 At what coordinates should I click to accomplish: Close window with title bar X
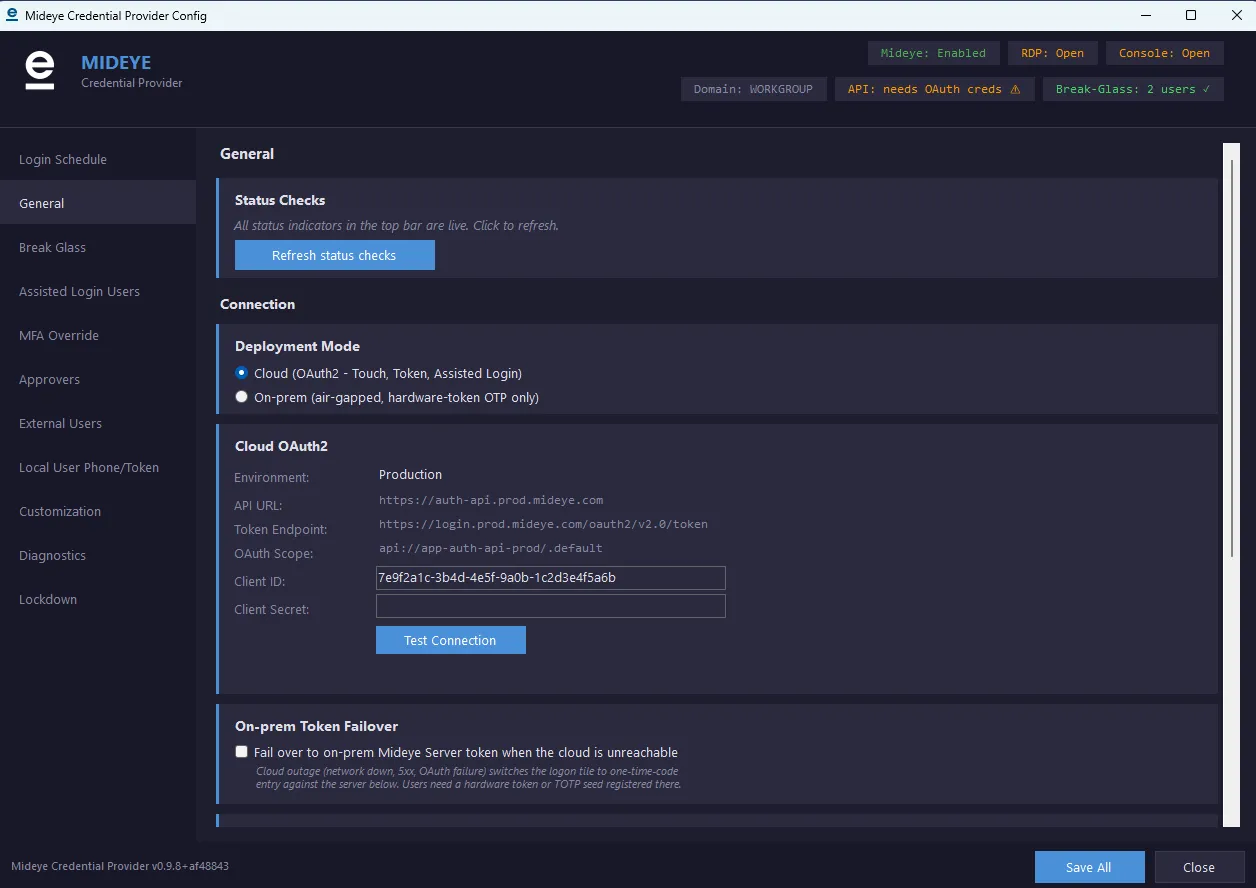click(x=1235, y=15)
